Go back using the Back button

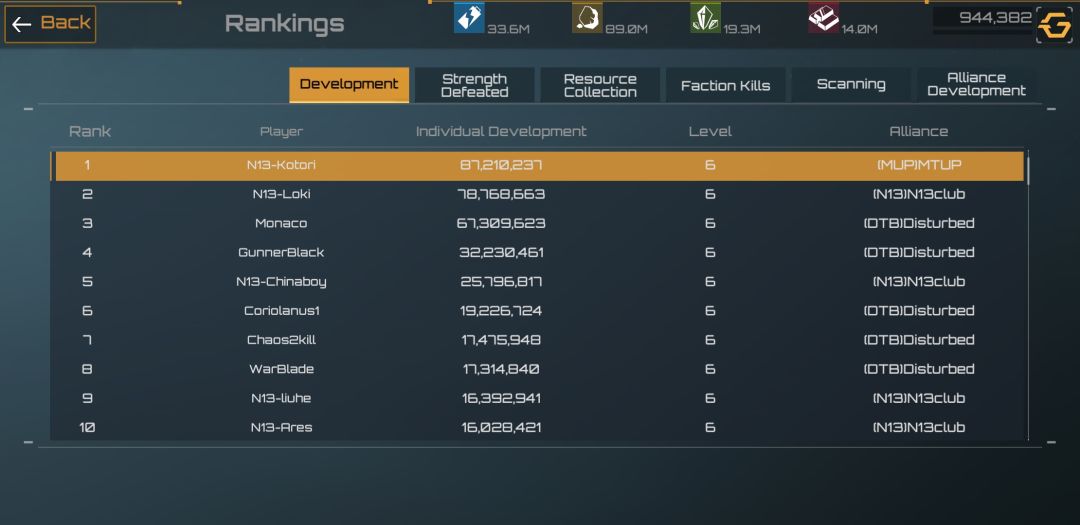tap(50, 24)
